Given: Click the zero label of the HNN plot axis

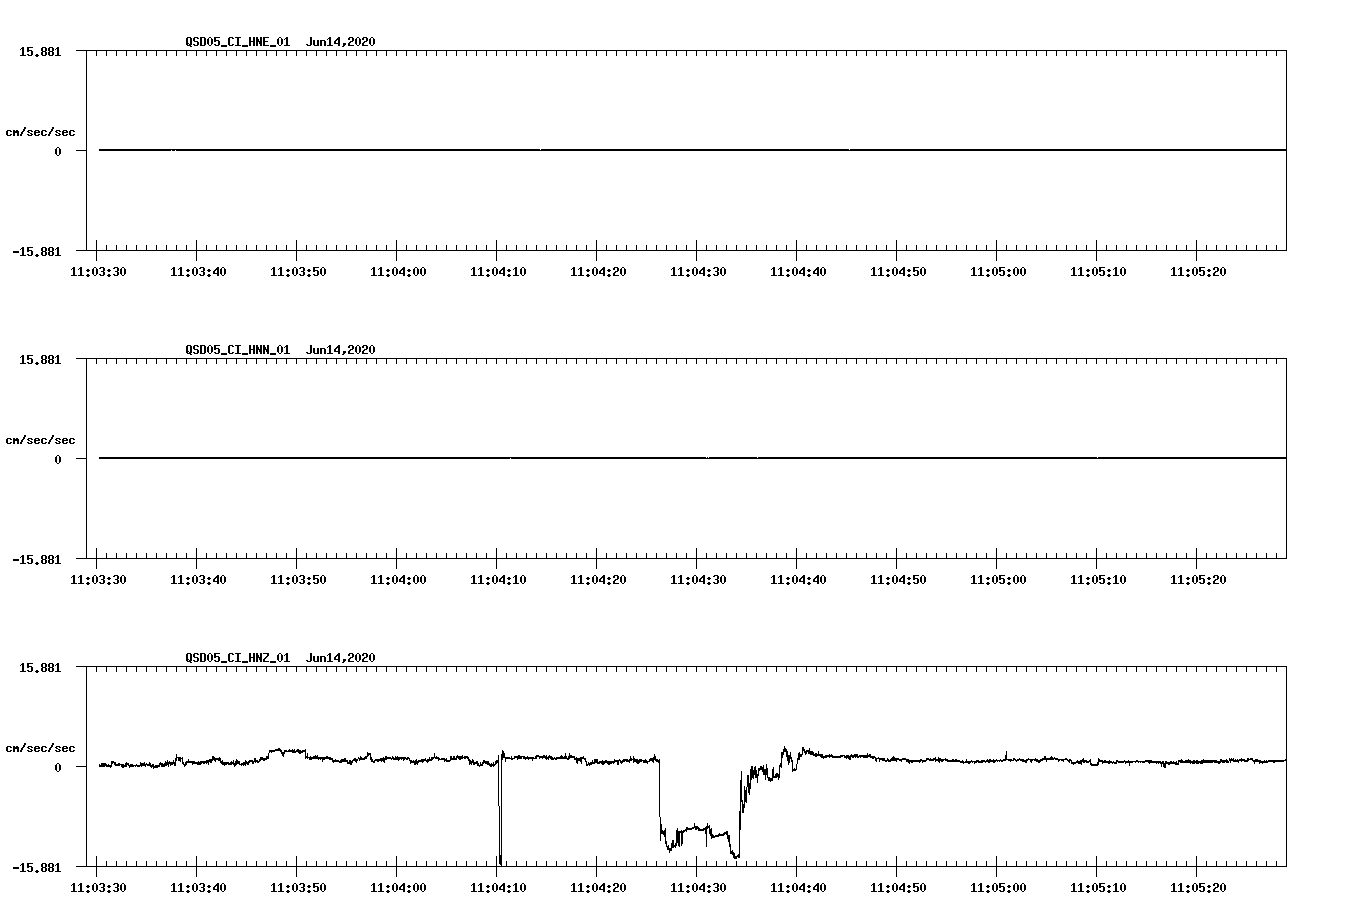Looking at the screenshot, I should pos(58,459).
